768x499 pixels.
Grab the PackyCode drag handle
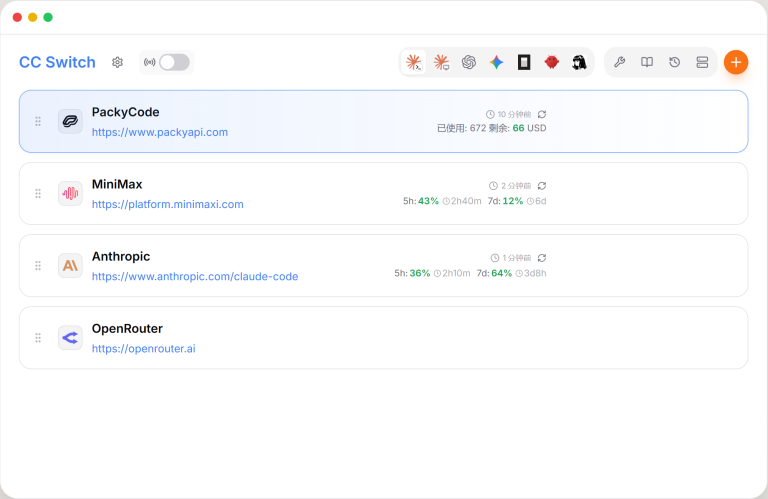(38, 121)
